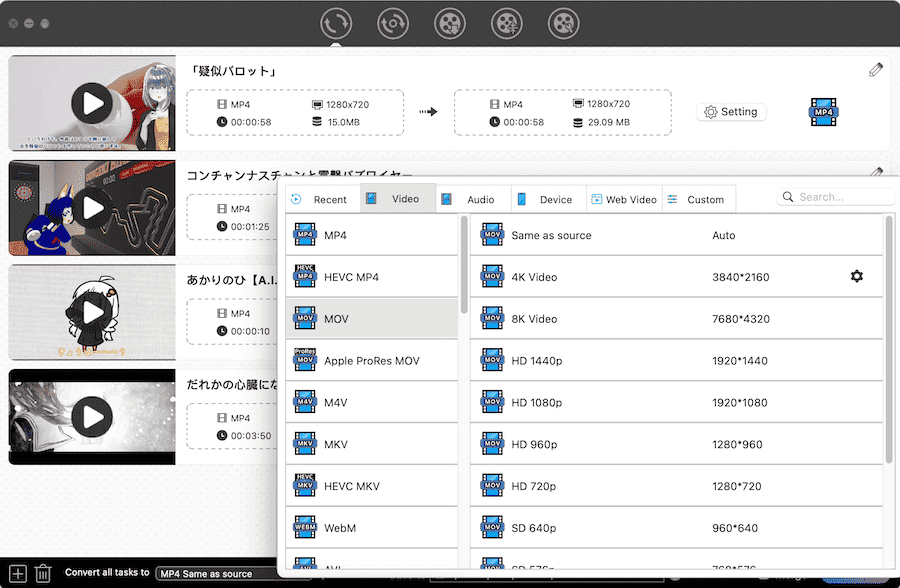Click the preset list scrollbar
900x588 pixels.
coord(889,339)
